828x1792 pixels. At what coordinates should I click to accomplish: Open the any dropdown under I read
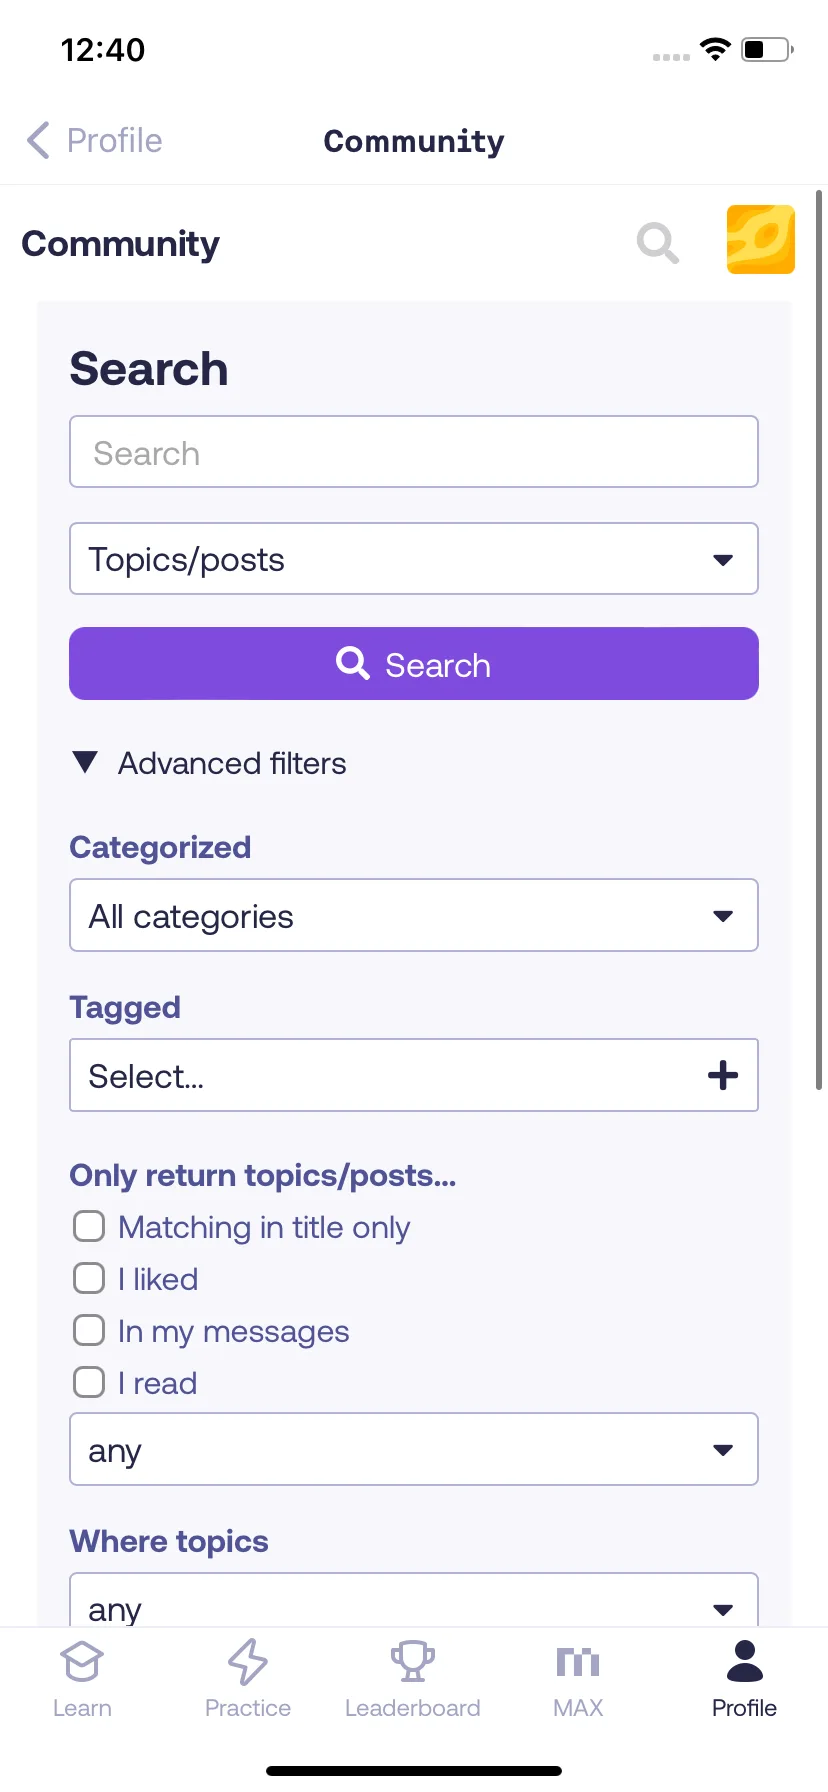[414, 1449]
